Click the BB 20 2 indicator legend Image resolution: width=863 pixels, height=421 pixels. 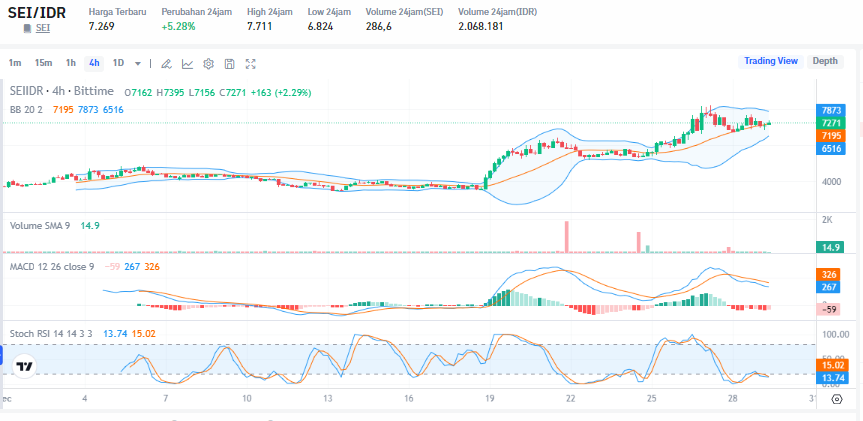(26, 110)
